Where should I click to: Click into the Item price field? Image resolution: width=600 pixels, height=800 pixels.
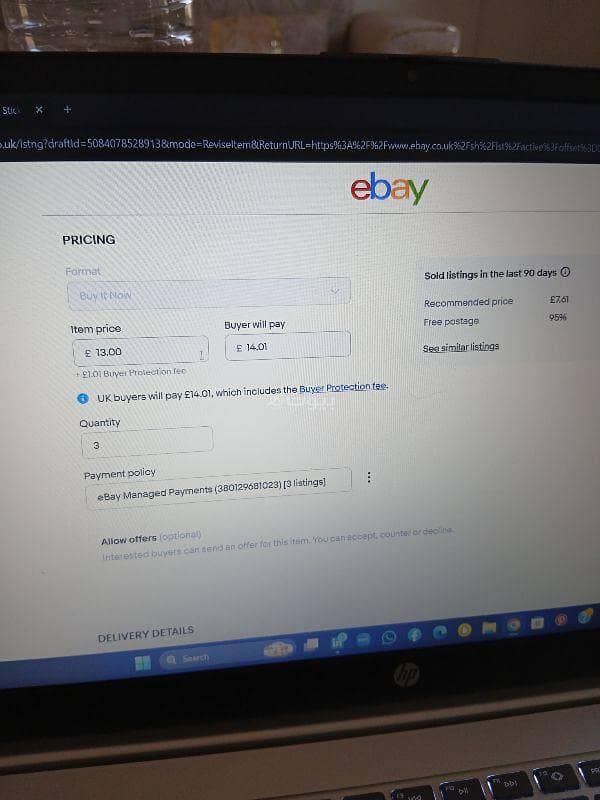(141, 351)
